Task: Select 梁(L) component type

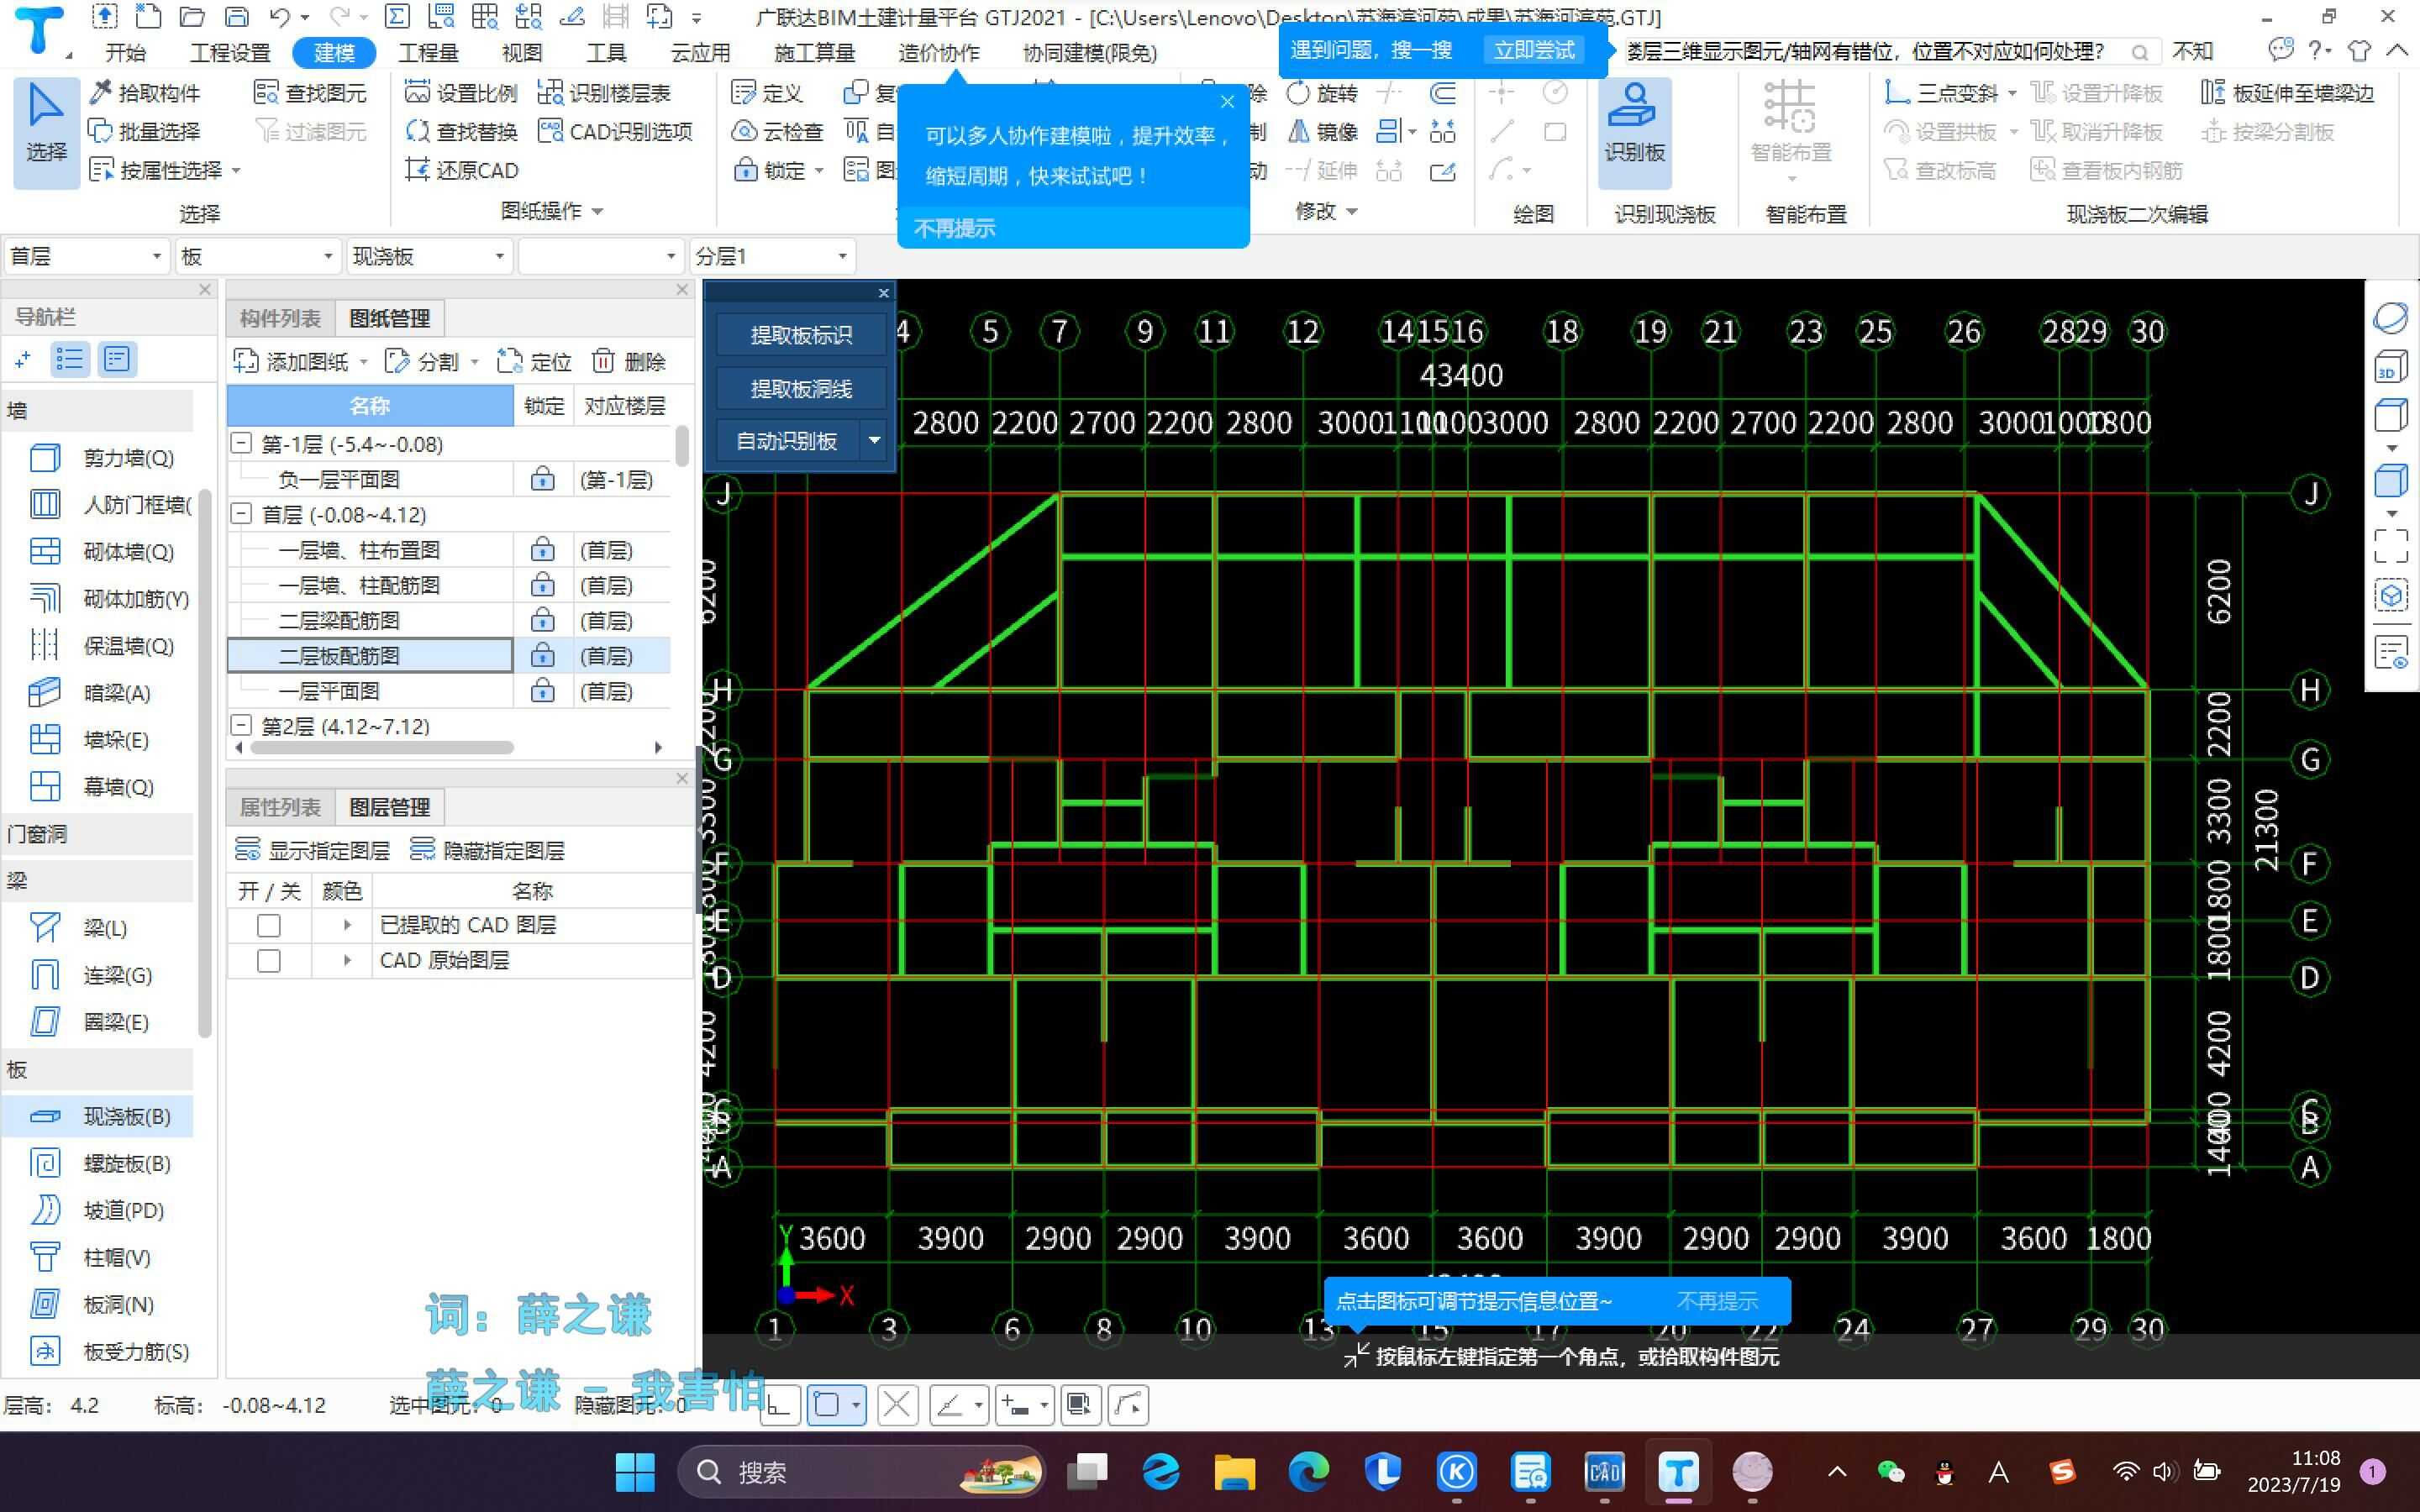Action: (80, 928)
